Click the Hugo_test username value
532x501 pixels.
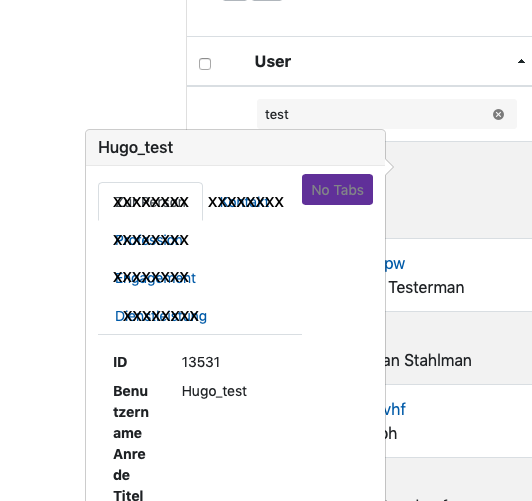point(214,391)
